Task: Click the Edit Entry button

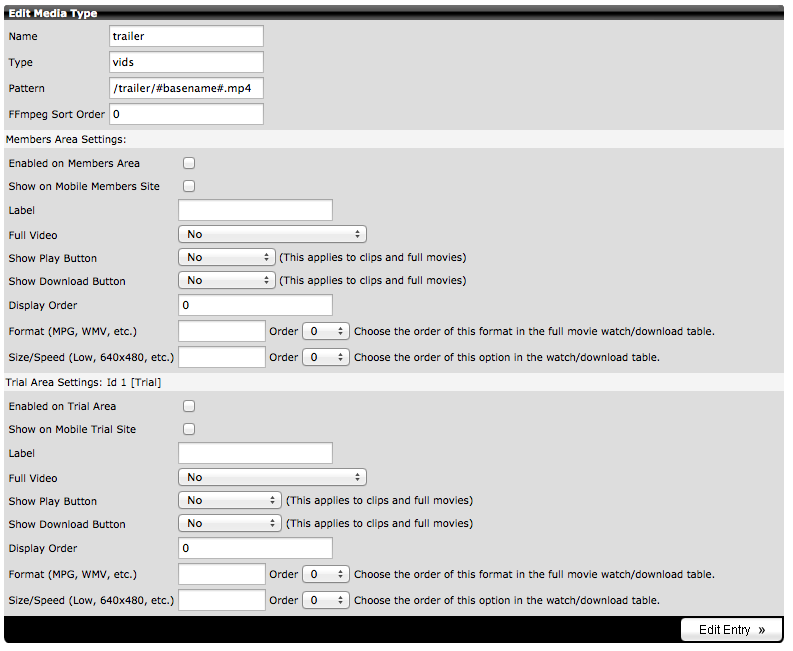Action: click(731, 630)
